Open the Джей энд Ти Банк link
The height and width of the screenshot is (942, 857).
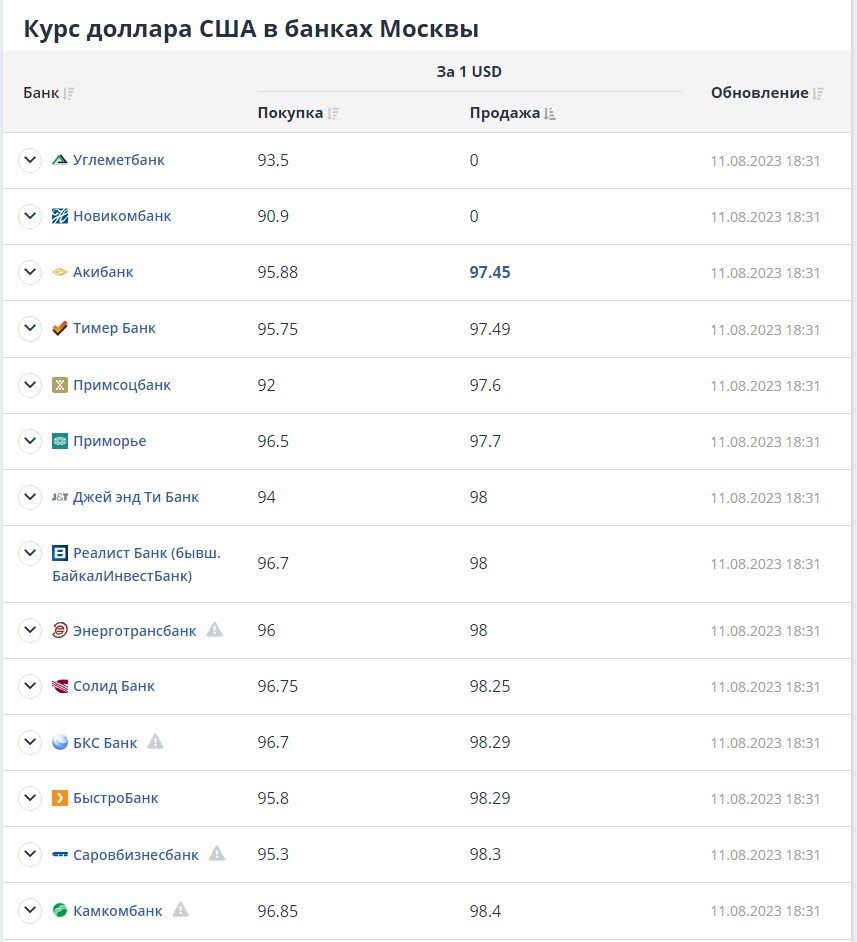pyautogui.click(x=135, y=497)
